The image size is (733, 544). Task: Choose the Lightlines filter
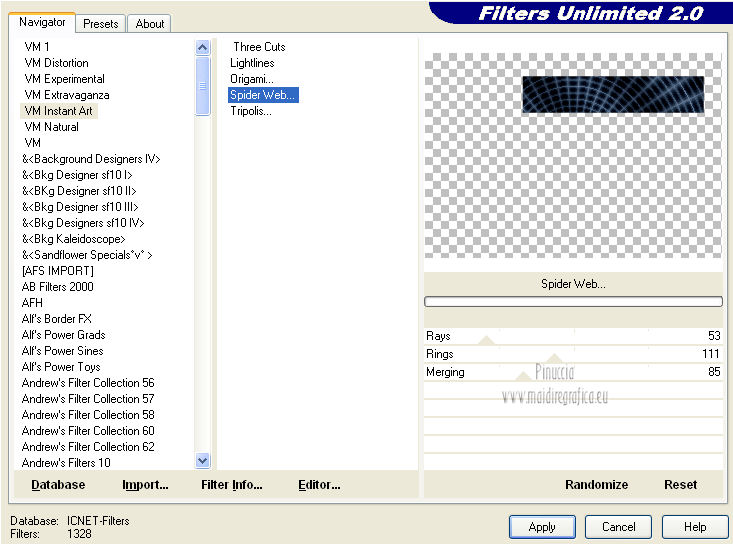(x=252, y=63)
